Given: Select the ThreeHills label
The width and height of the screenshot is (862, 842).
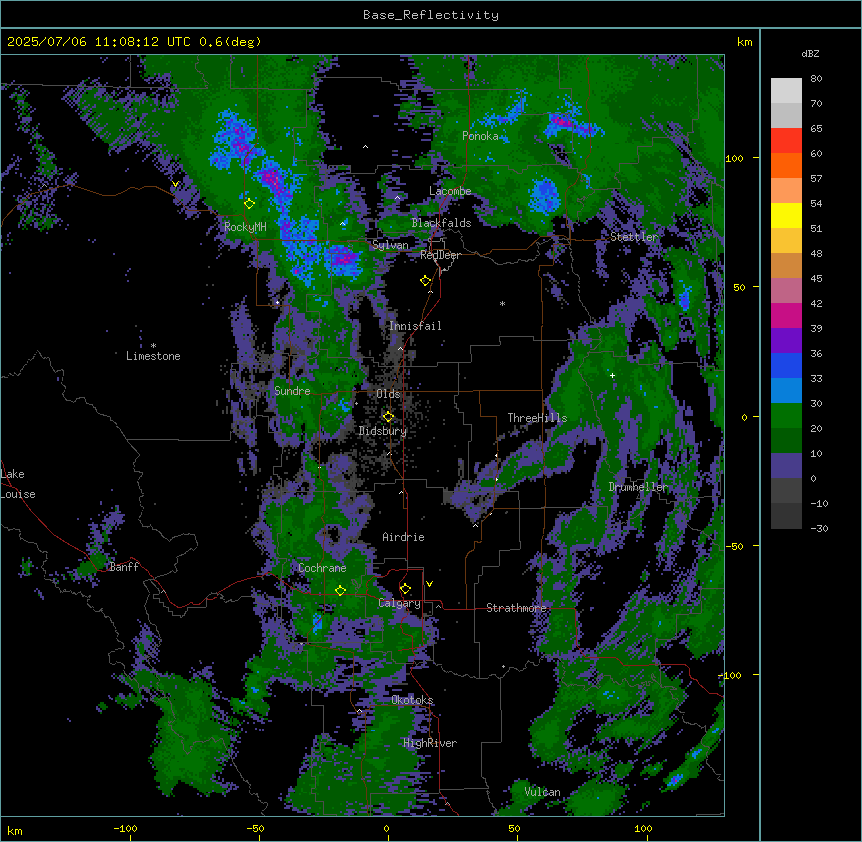Looking at the screenshot, I should pos(537,418).
